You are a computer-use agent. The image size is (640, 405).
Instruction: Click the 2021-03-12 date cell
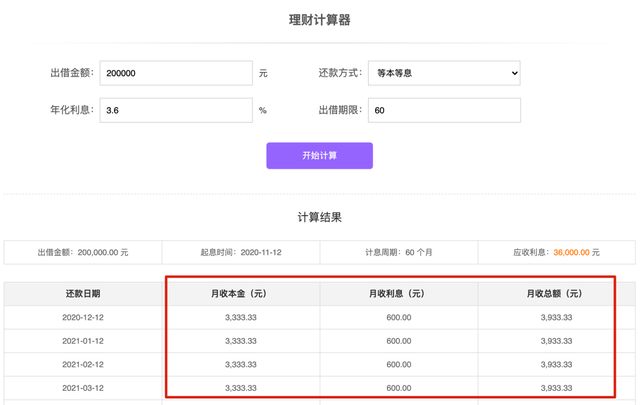(x=82, y=388)
